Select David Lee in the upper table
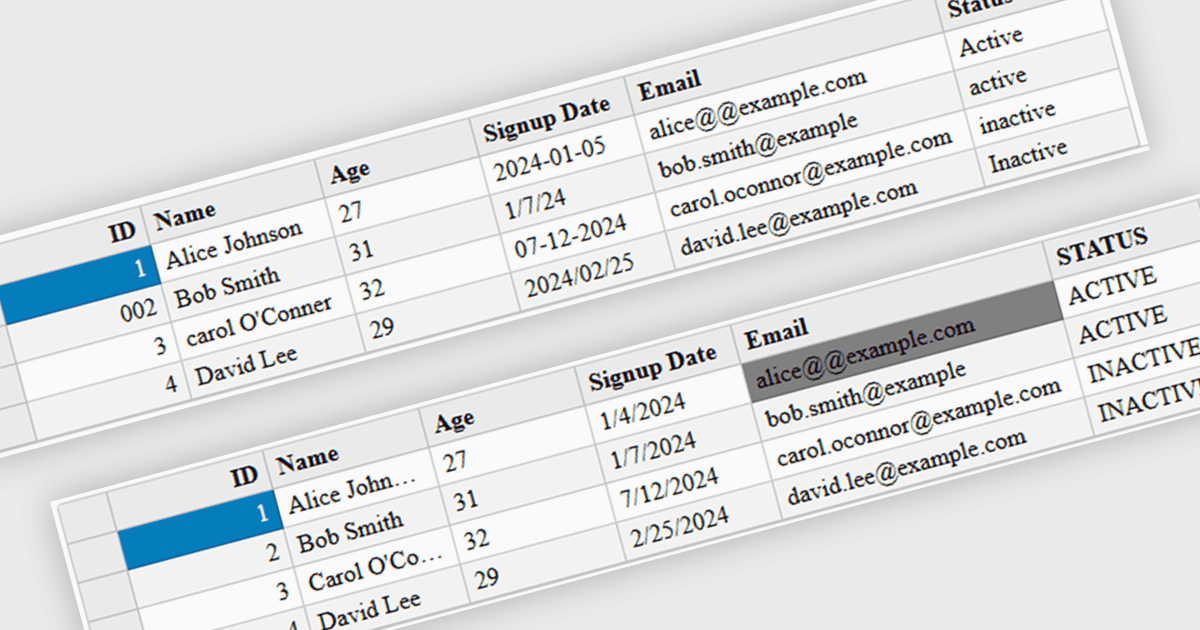The height and width of the screenshot is (630, 1200). click(246, 364)
